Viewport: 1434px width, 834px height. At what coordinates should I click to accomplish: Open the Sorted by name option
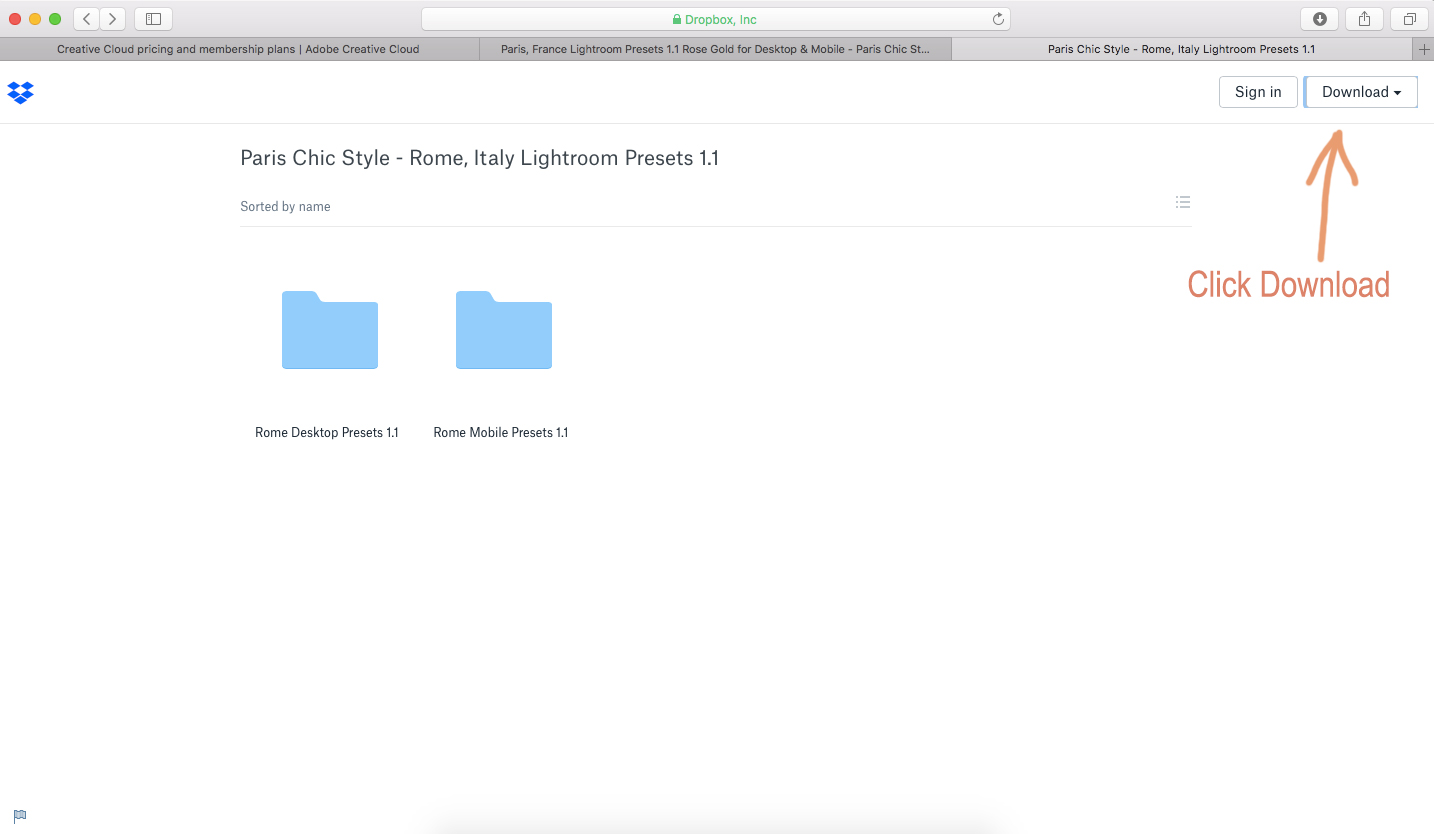coord(285,207)
